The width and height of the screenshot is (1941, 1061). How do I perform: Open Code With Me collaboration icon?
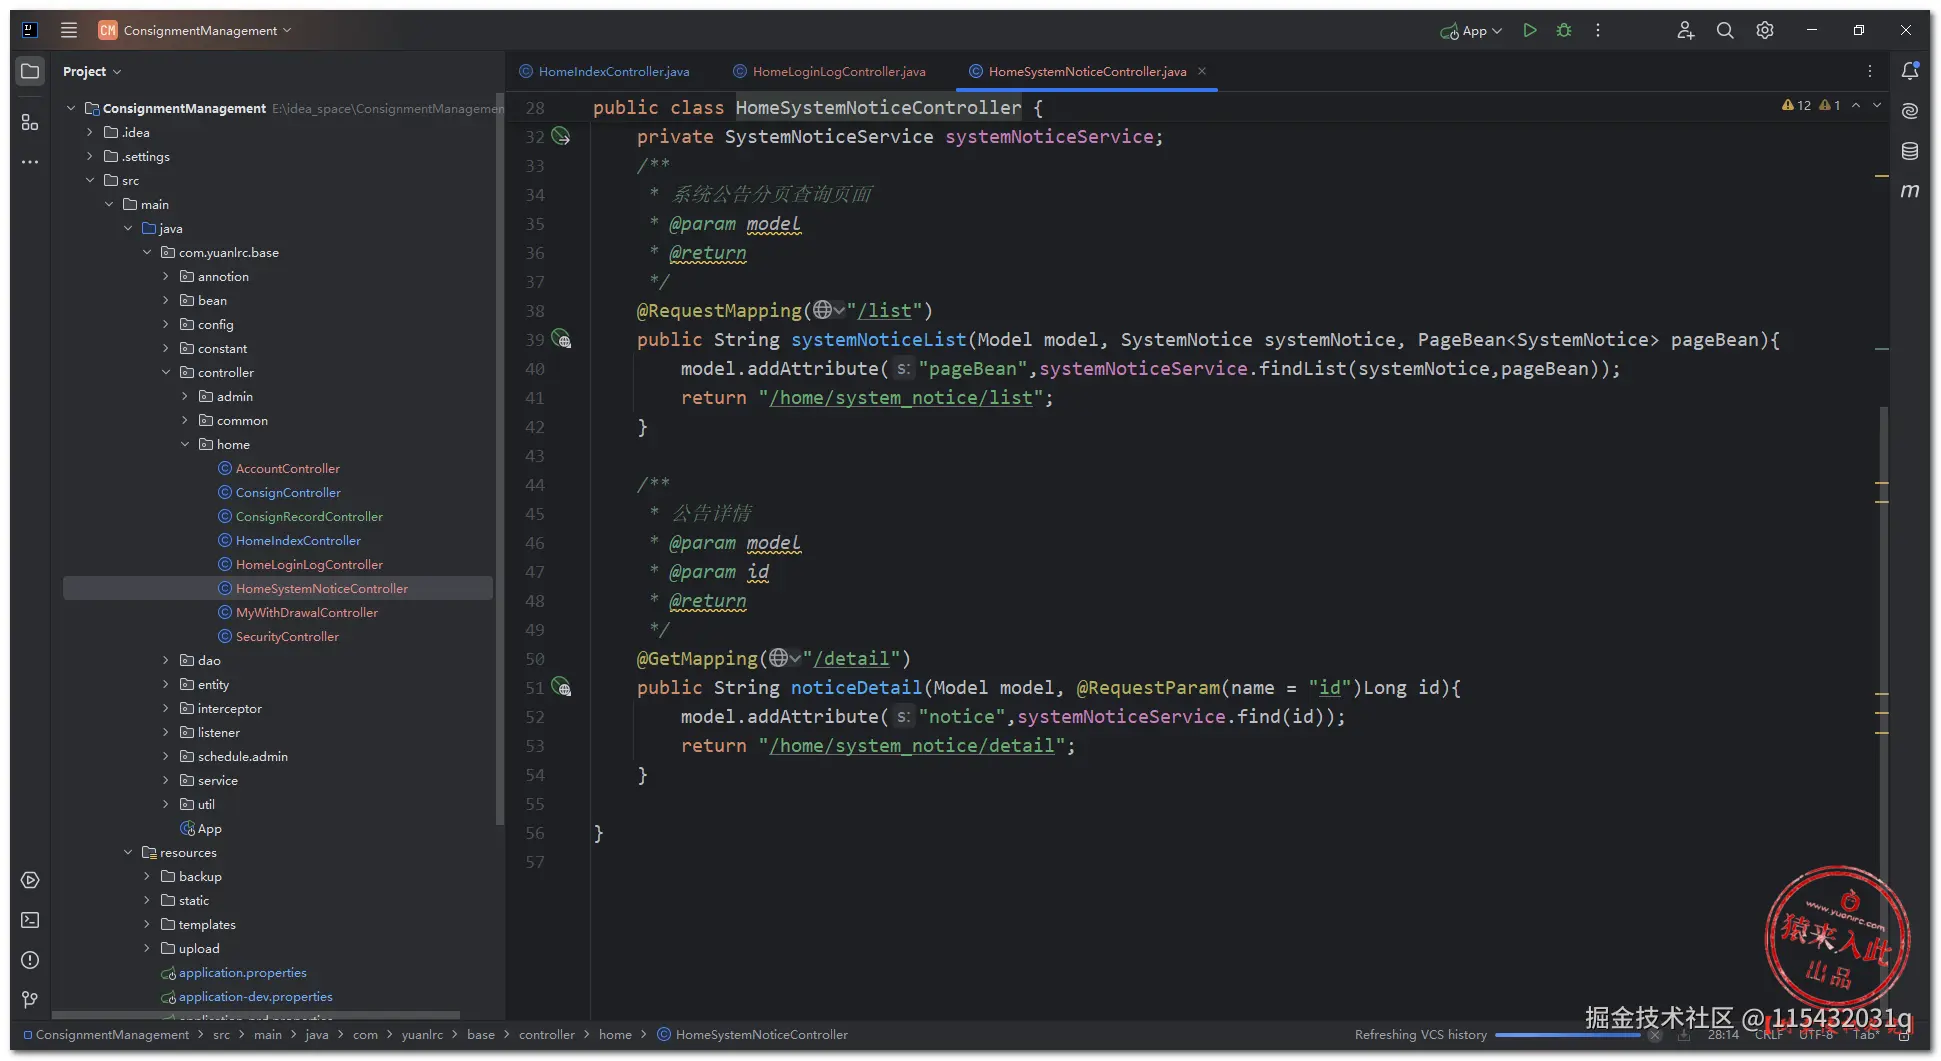pos(1686,30)
